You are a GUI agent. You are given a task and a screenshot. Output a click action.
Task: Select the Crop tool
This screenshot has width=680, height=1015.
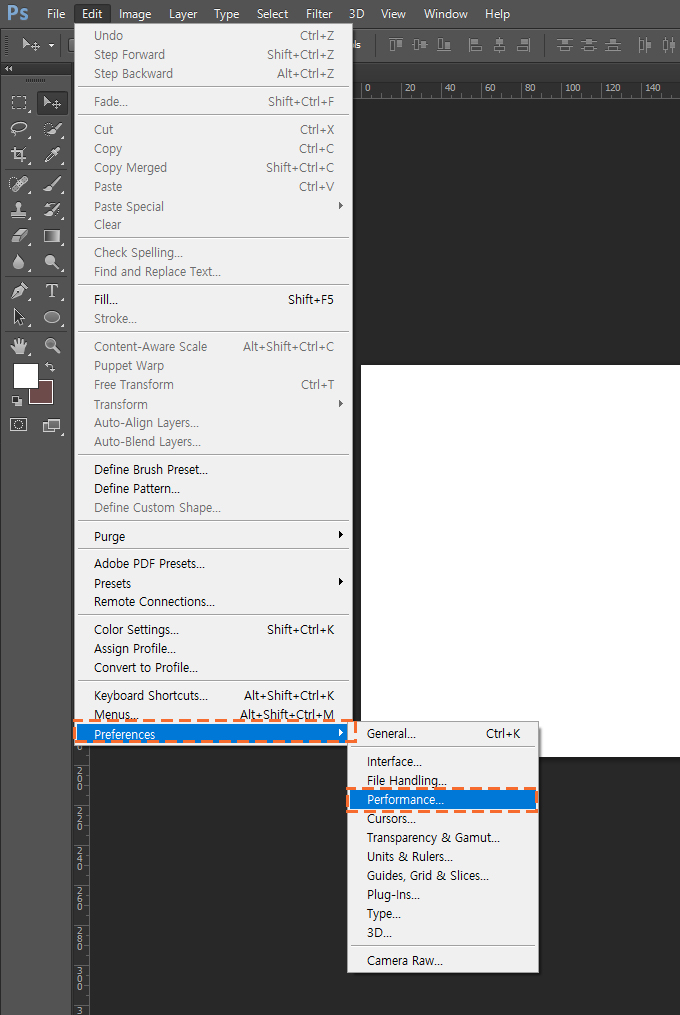pyautogui.click(x=19, y=154)
